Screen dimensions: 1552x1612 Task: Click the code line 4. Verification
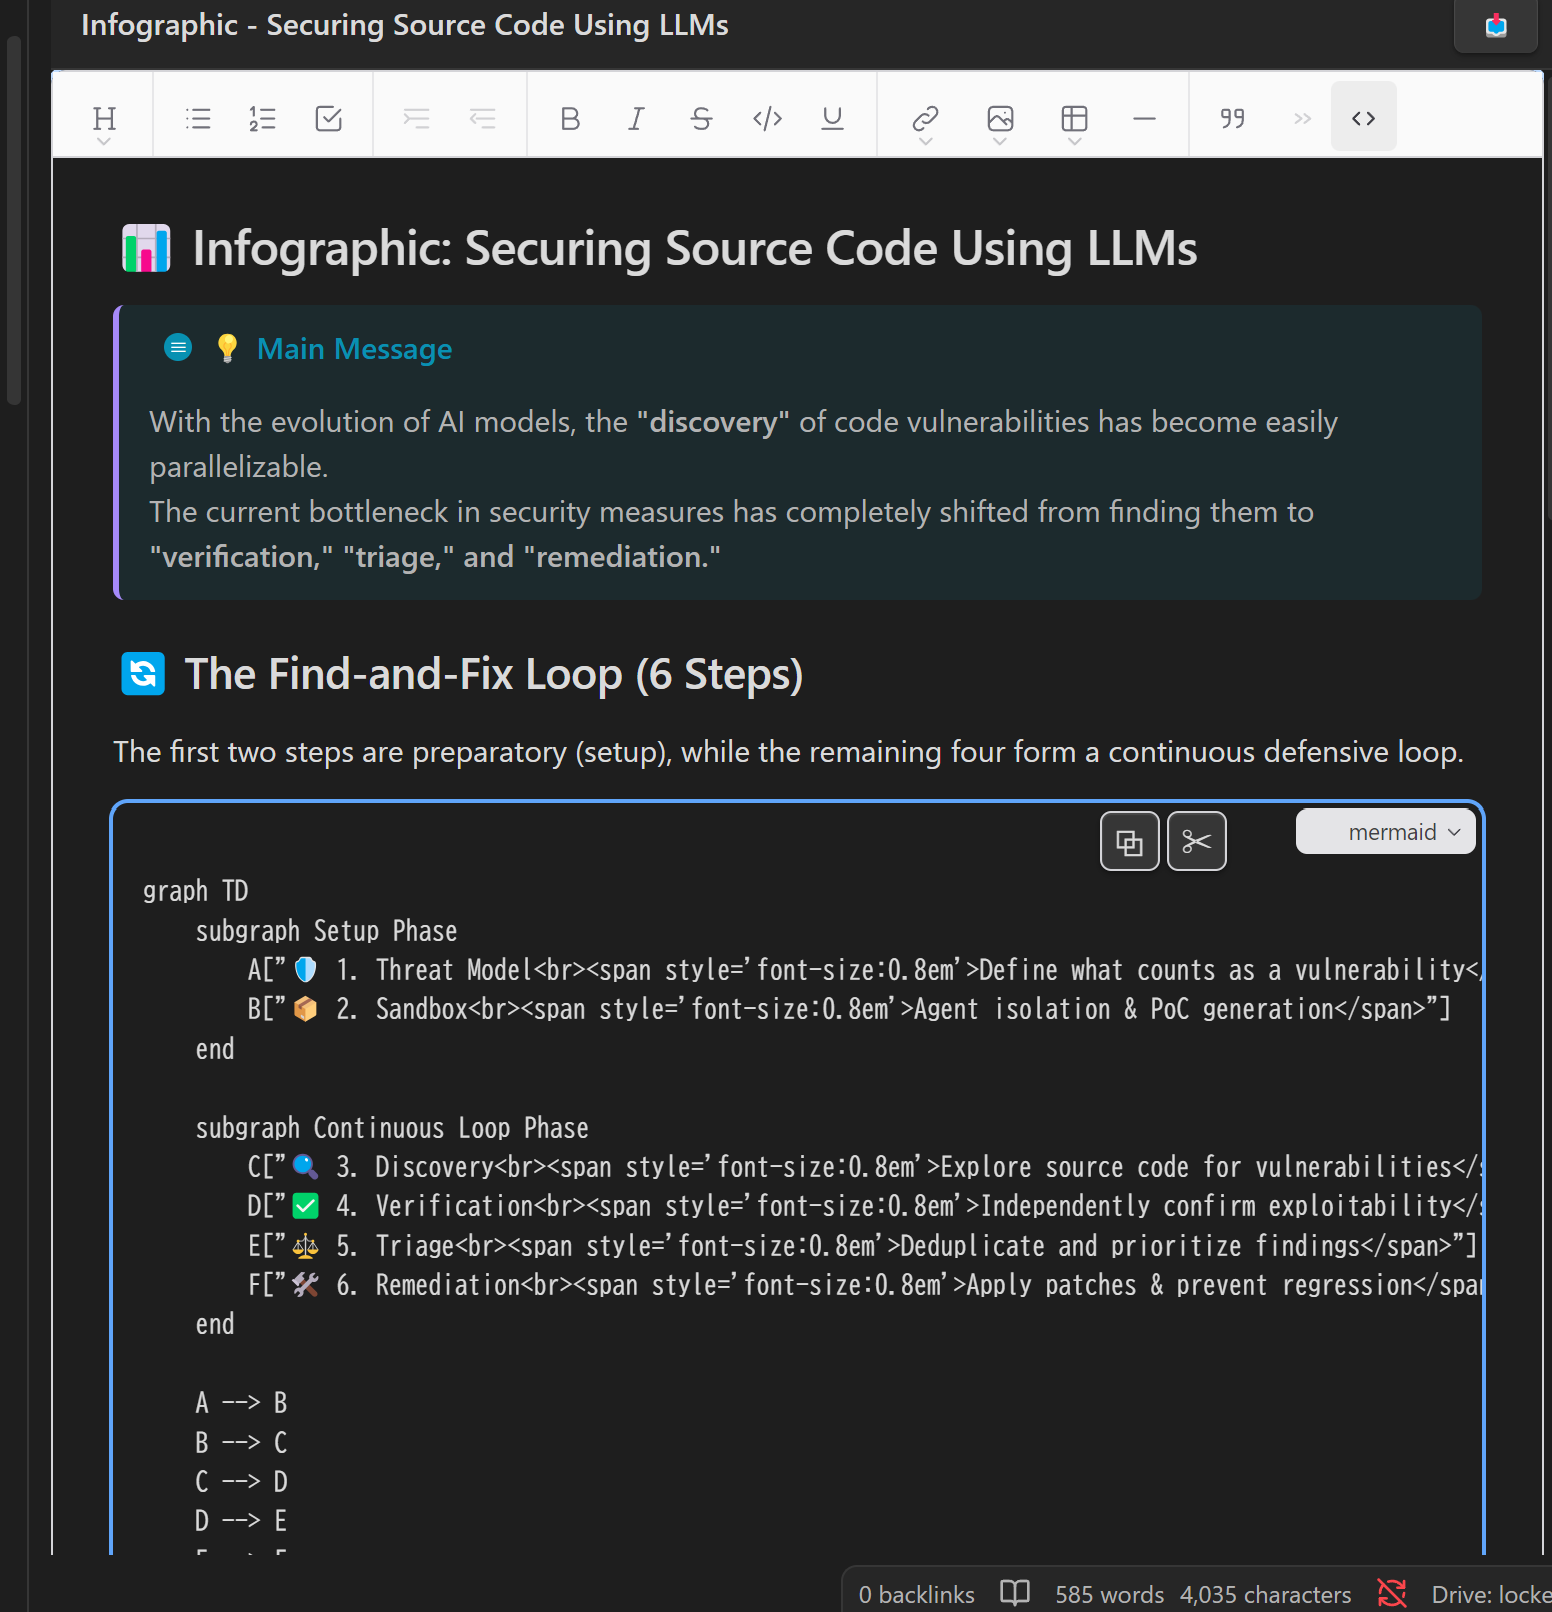(x=864, y=1206)
